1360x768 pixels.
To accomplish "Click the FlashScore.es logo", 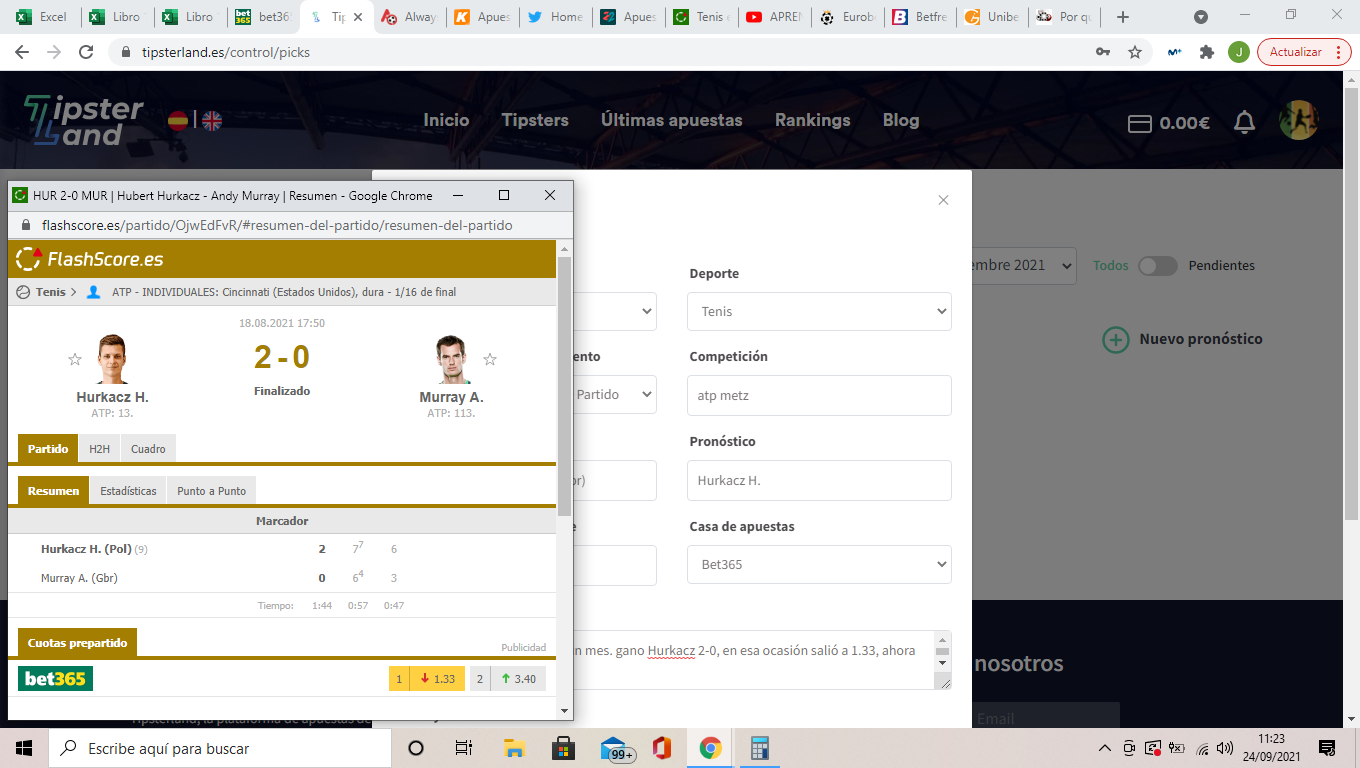I will pyautogui.click(x=90, y=260).
